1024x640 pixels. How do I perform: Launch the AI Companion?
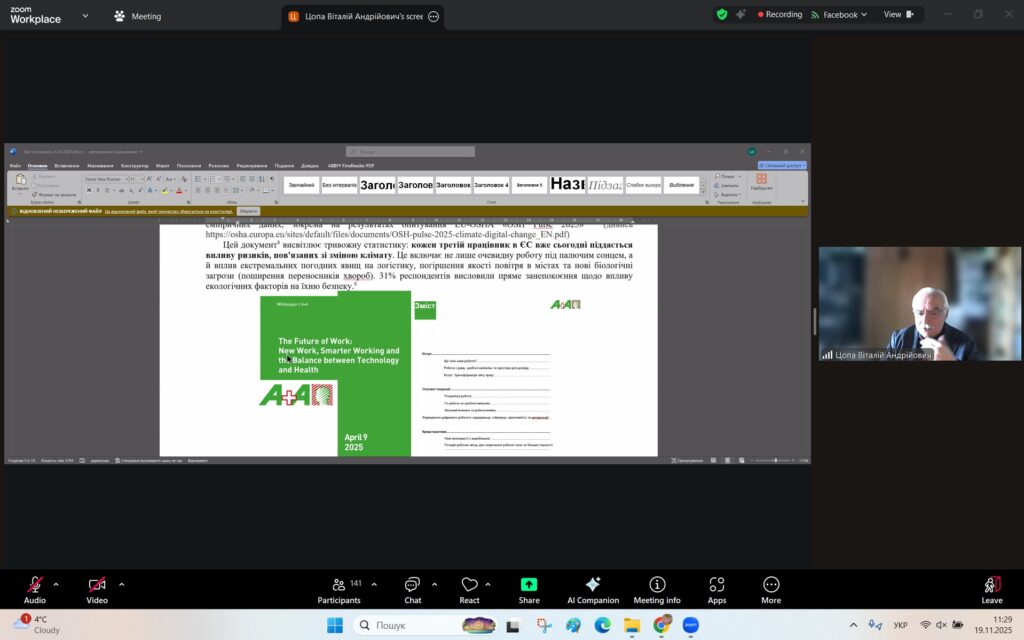(x=592, y=589)
